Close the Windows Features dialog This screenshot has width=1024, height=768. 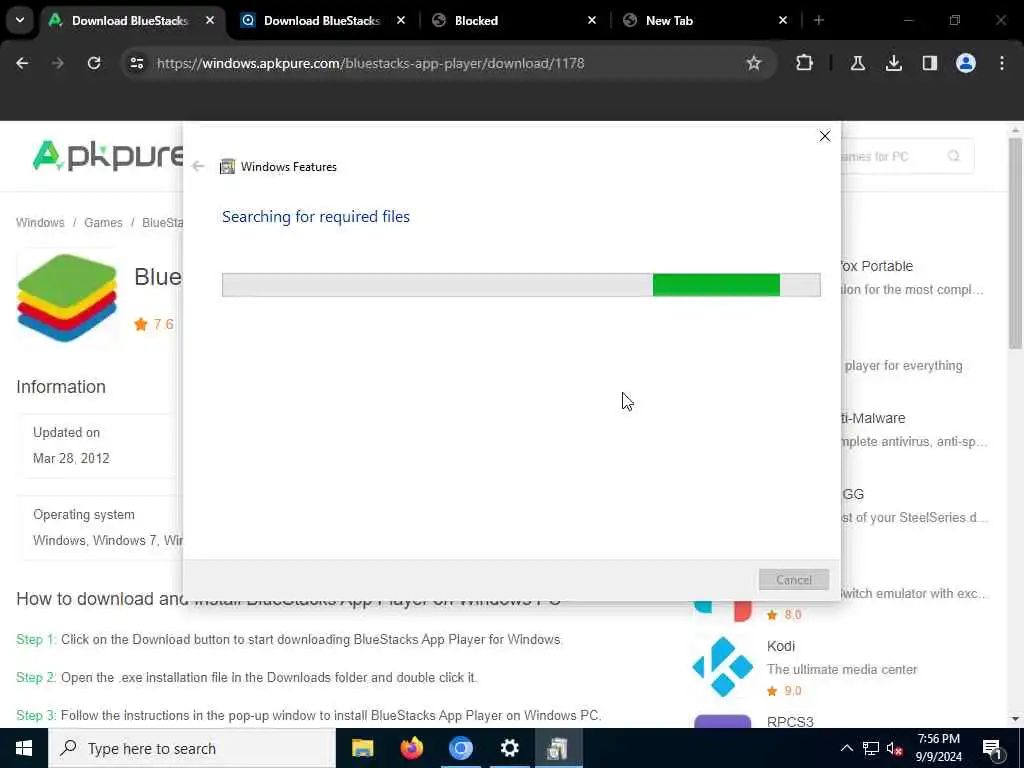(825, 136)
